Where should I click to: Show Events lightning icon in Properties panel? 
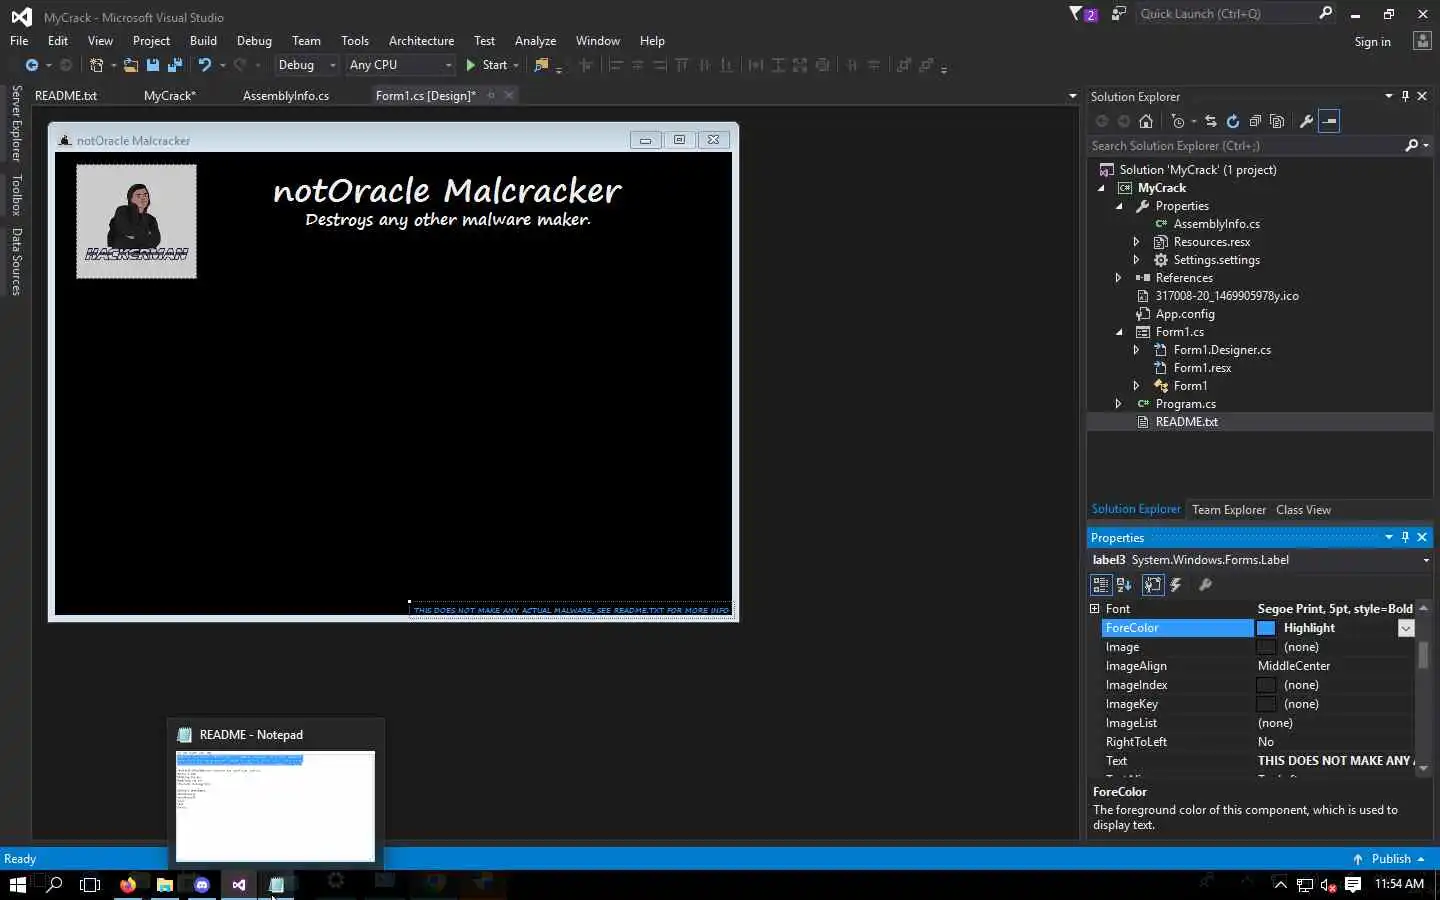point(1176,585)
